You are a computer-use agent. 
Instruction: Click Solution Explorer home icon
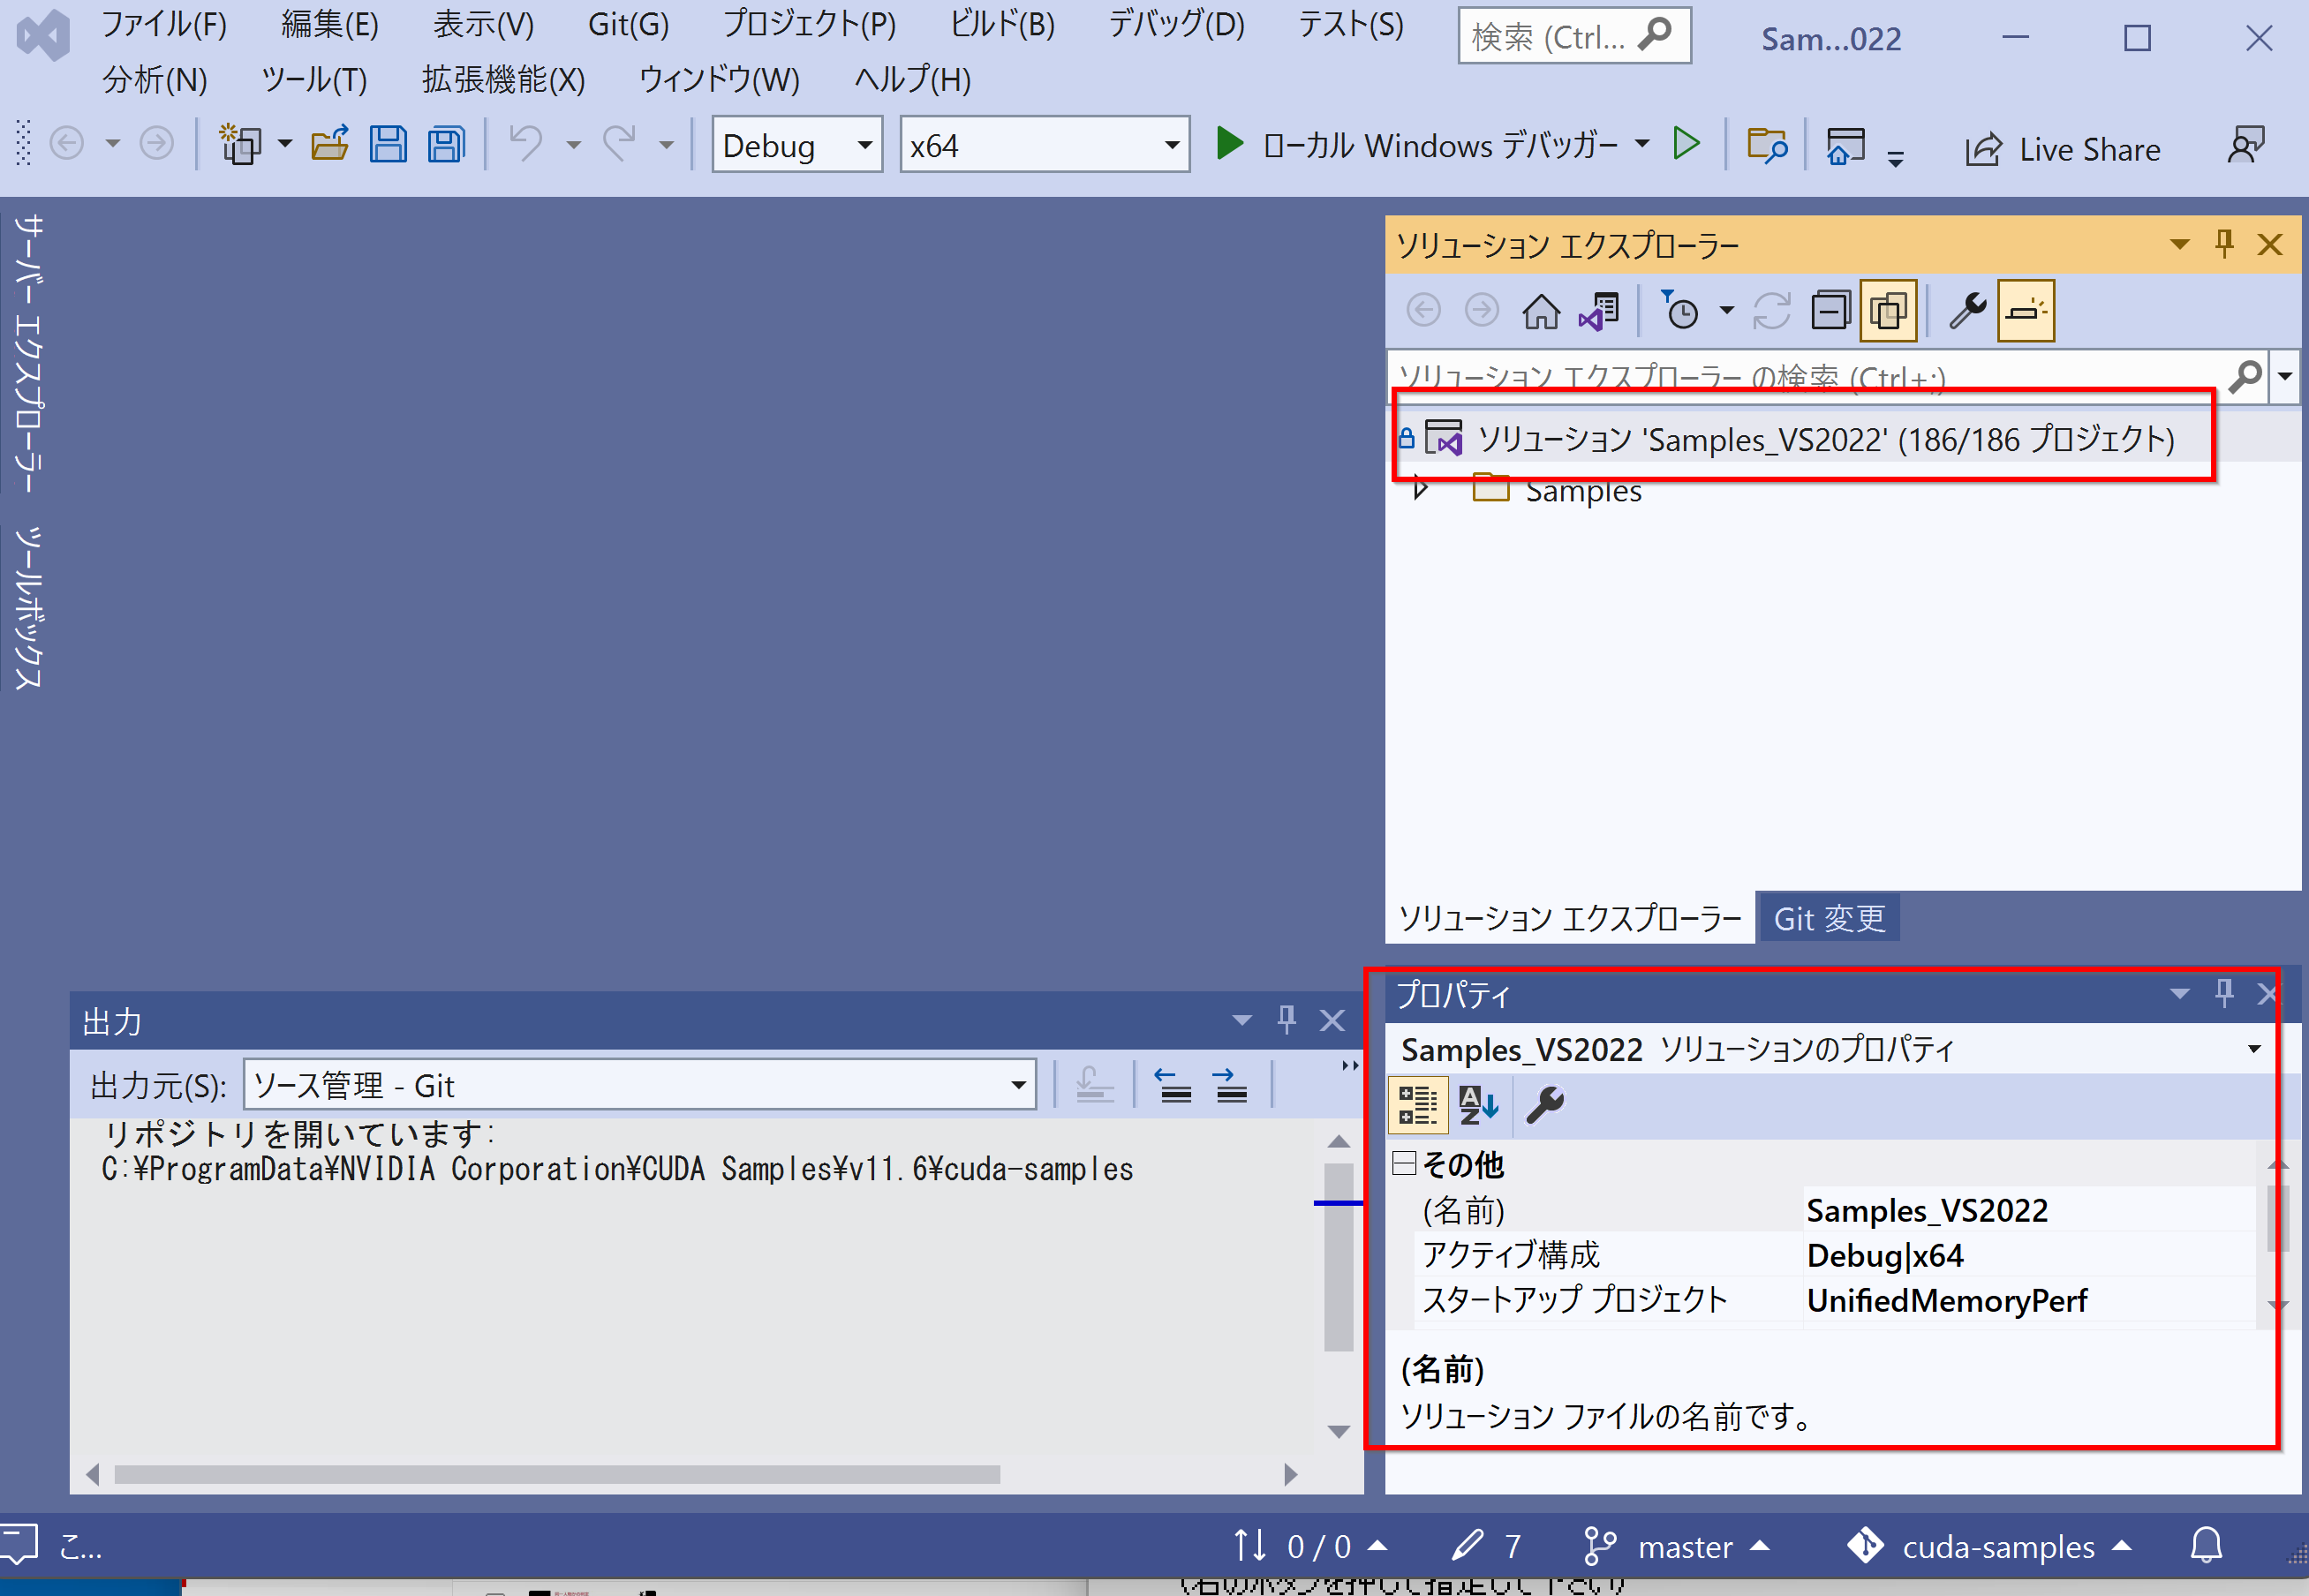point(1541,311)
